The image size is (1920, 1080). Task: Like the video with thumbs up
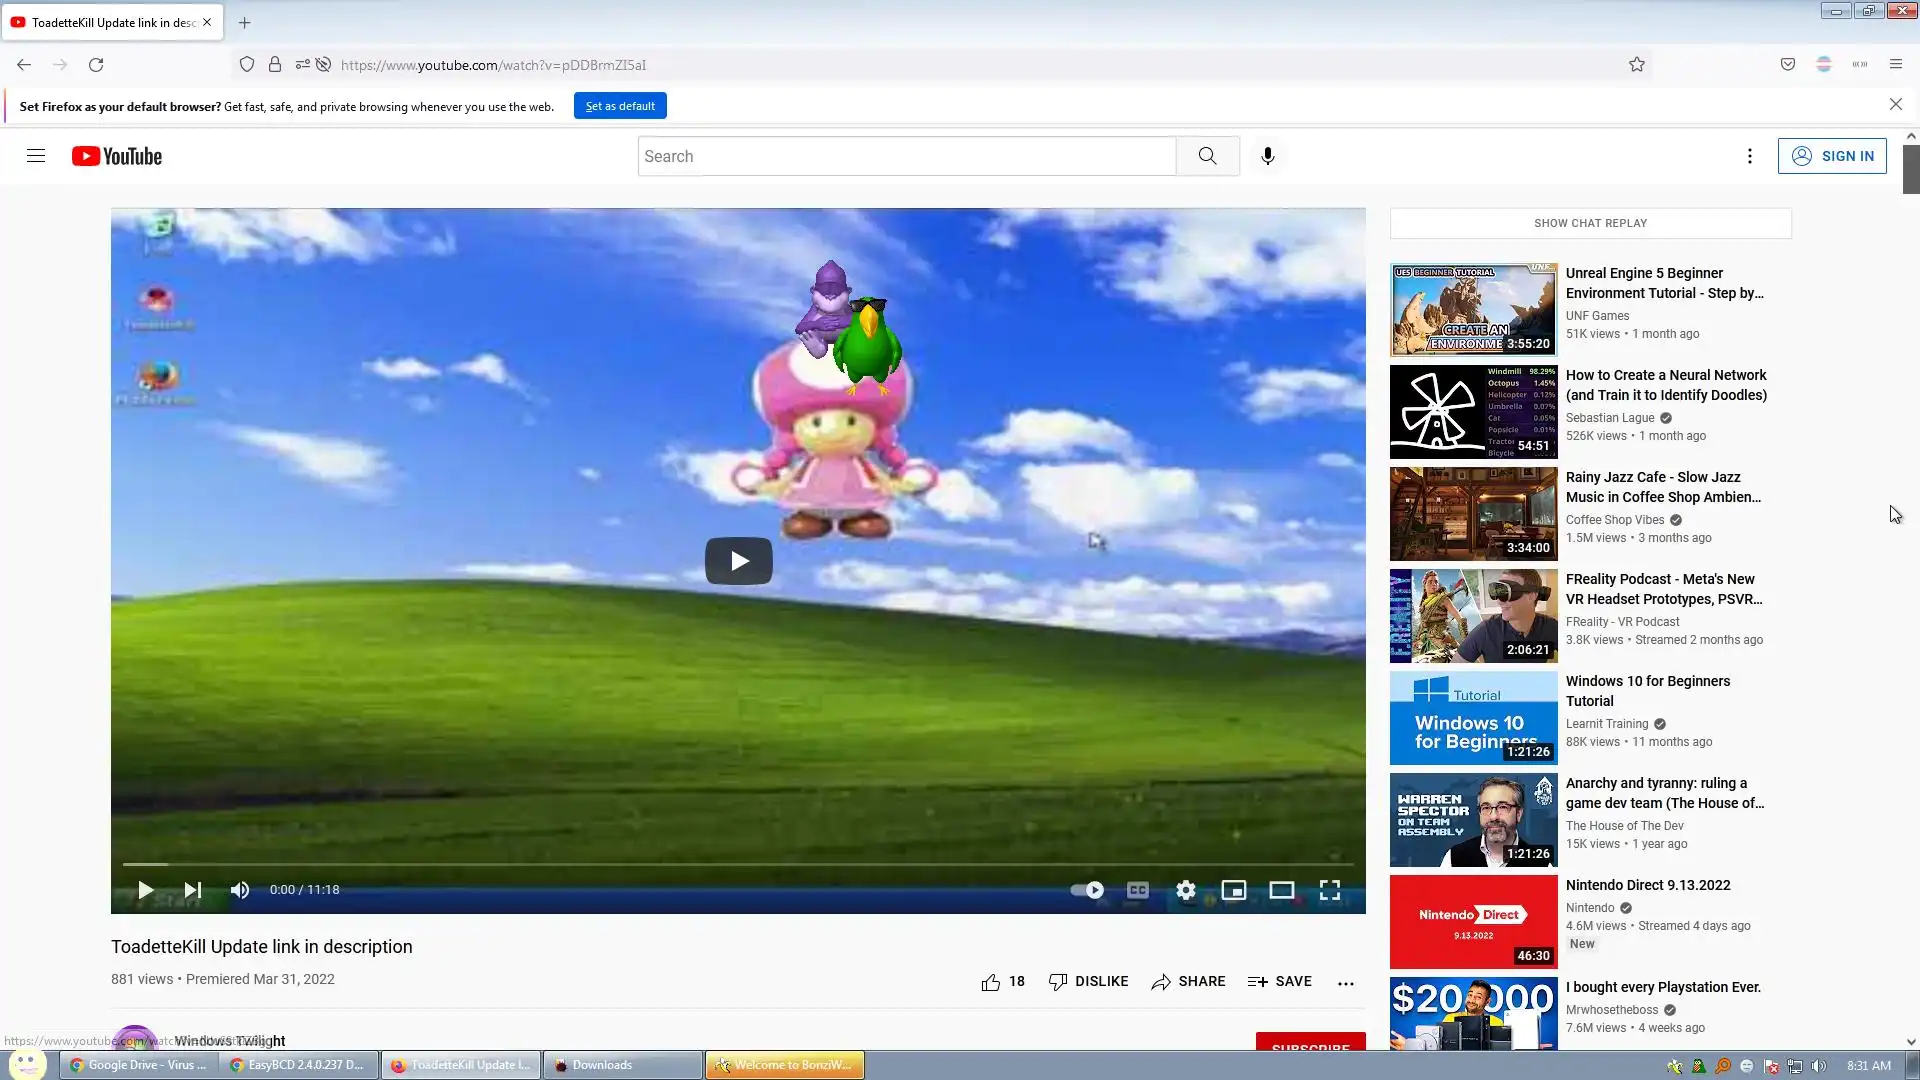[x=991, y=982]
